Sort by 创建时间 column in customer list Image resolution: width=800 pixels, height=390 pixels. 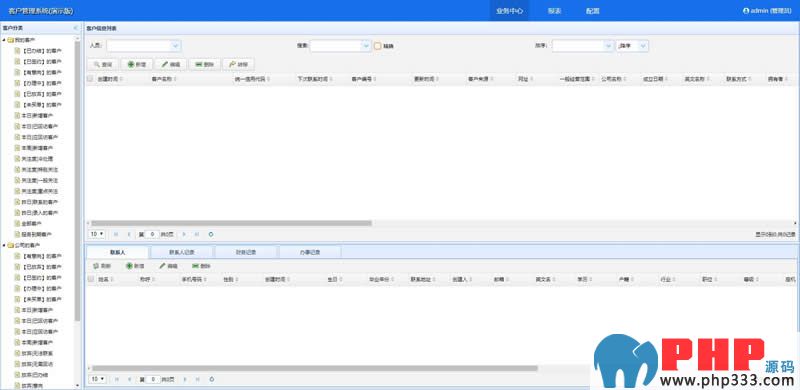109,79
